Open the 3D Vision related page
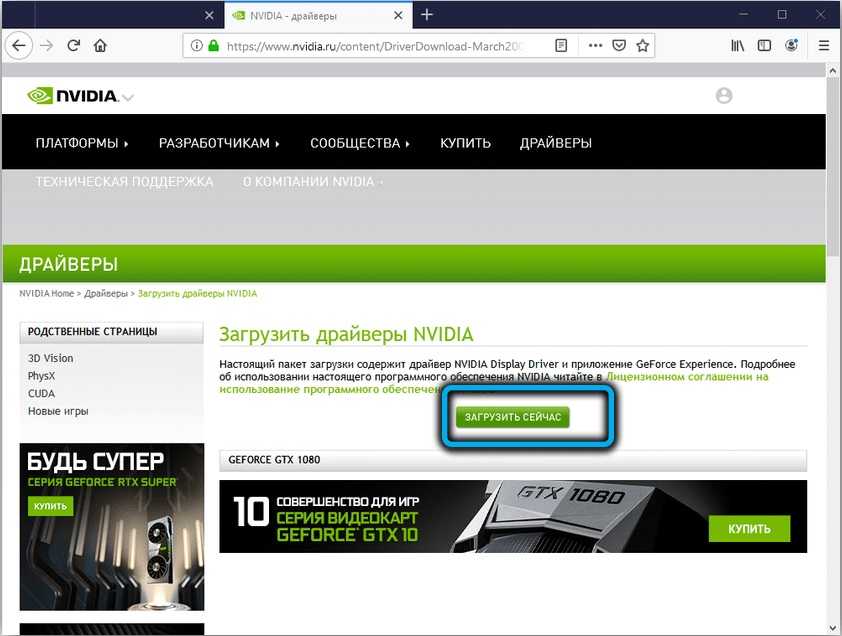Image resolution: width=842 pixels, height=636 pixels. 50,358
